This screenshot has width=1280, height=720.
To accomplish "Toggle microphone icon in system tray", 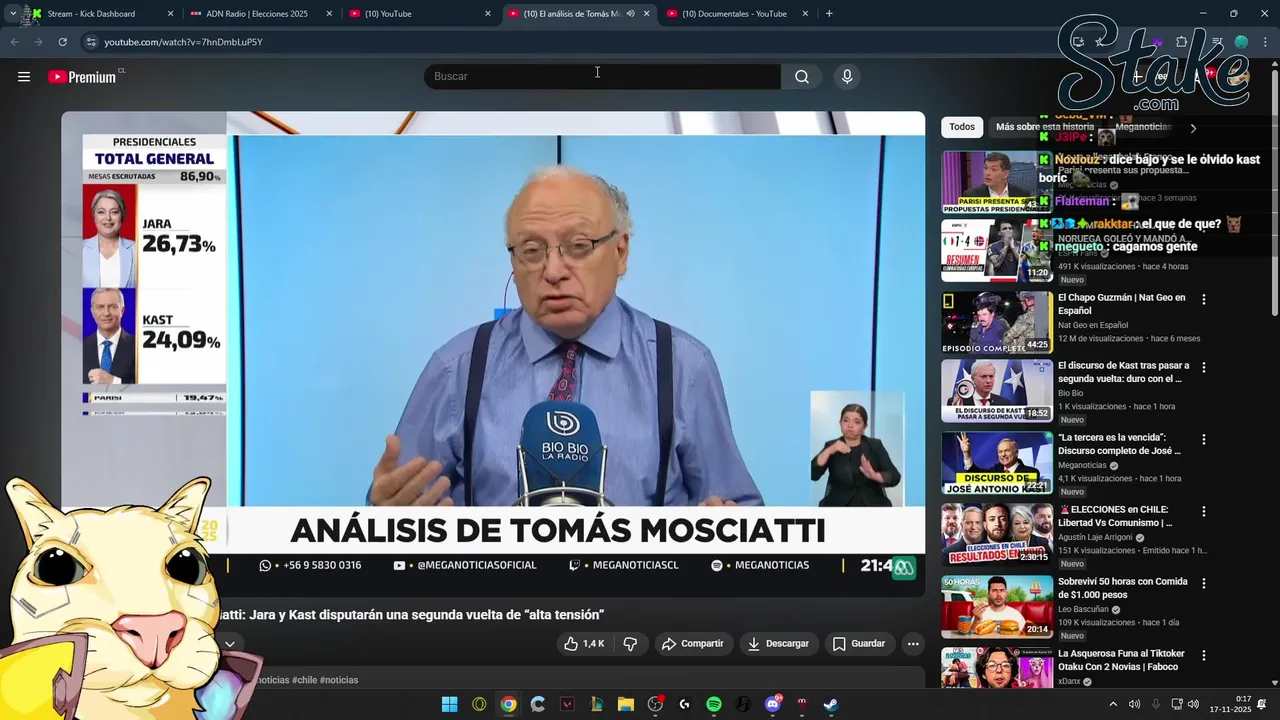I will pyautogui.click(x=1156, y=704).
